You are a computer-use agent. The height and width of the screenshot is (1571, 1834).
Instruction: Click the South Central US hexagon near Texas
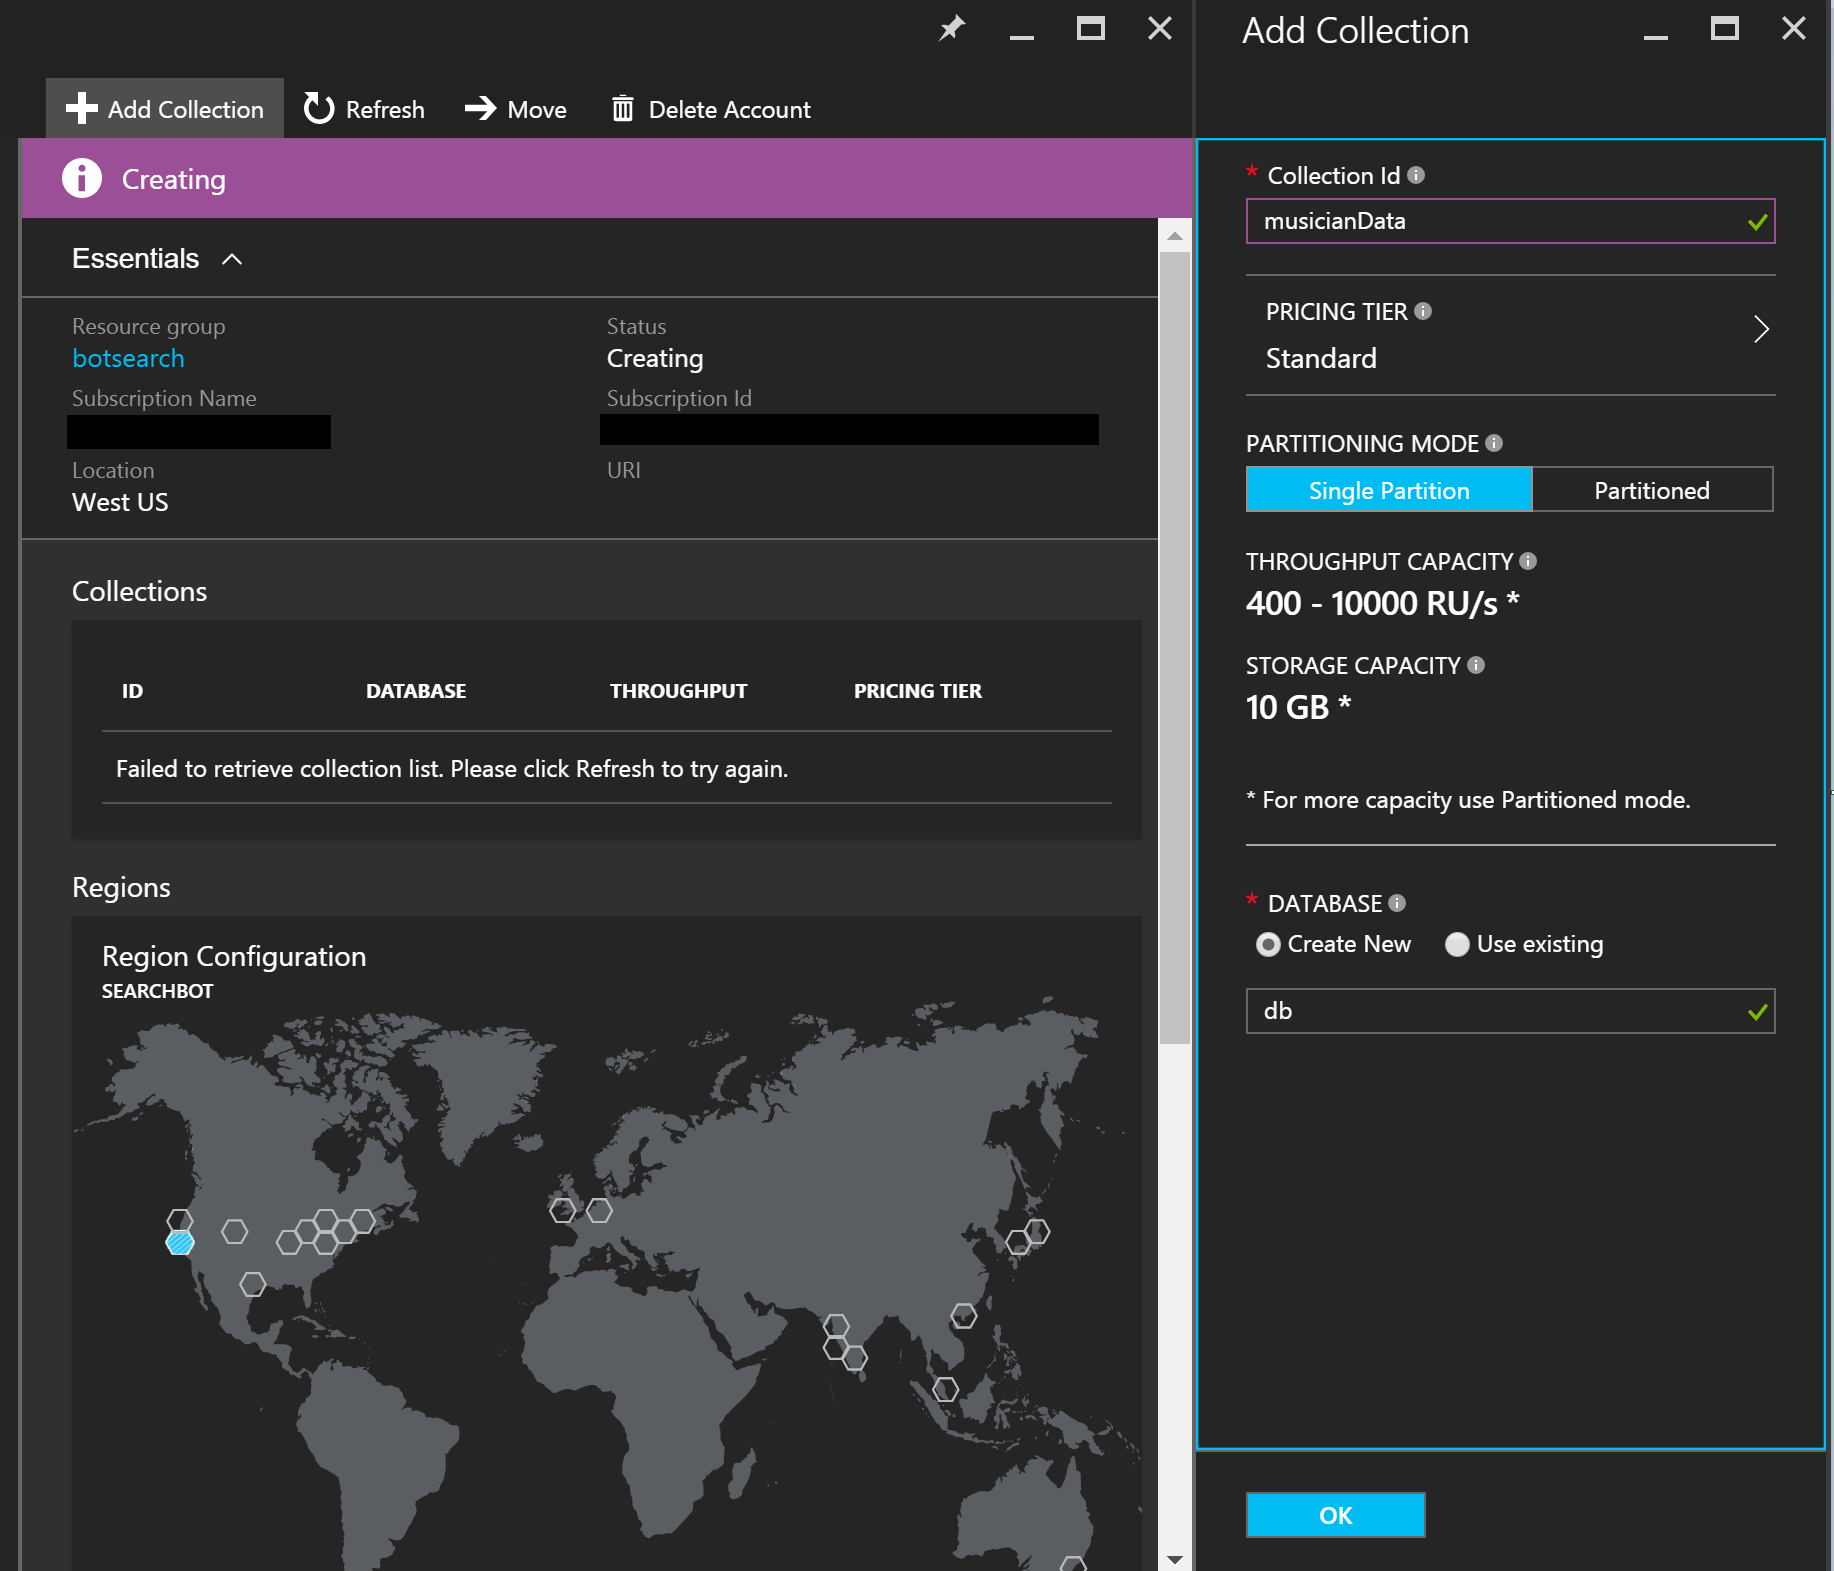tap(253, 1284)
